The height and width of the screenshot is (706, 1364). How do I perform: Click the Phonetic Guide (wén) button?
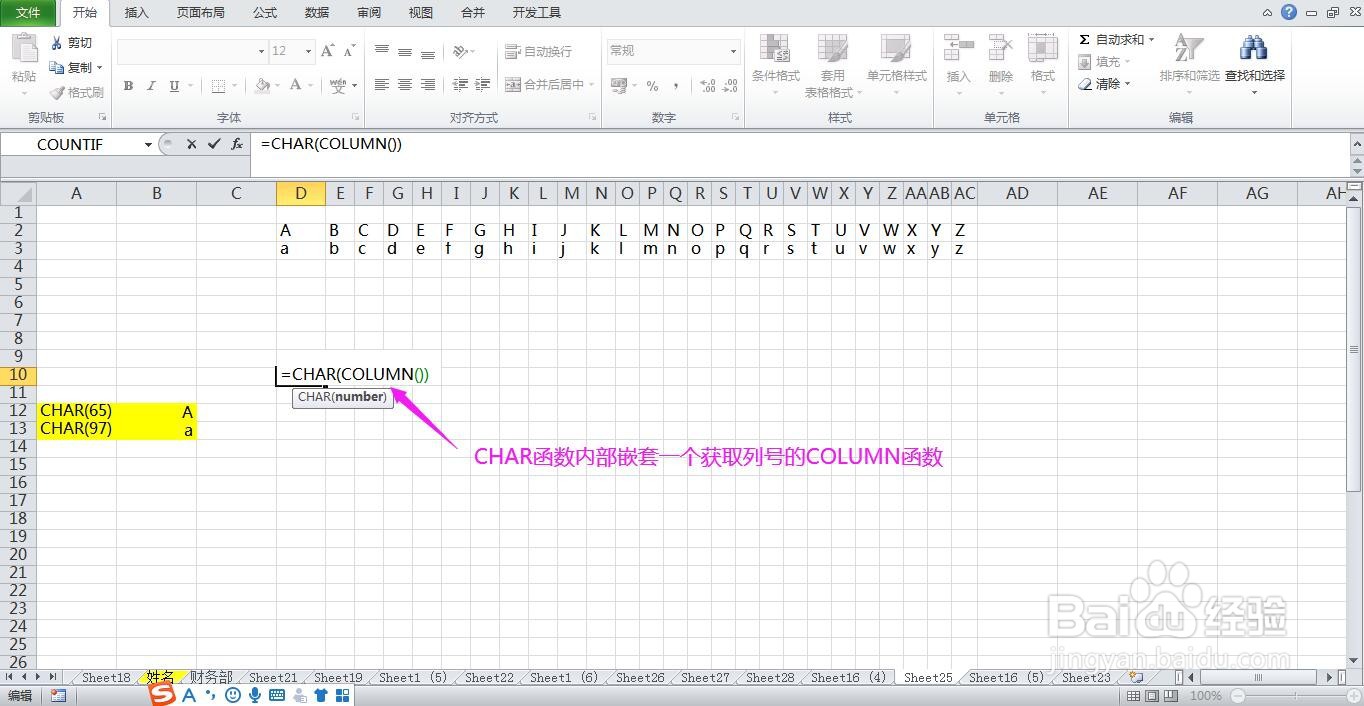(338, 86)
